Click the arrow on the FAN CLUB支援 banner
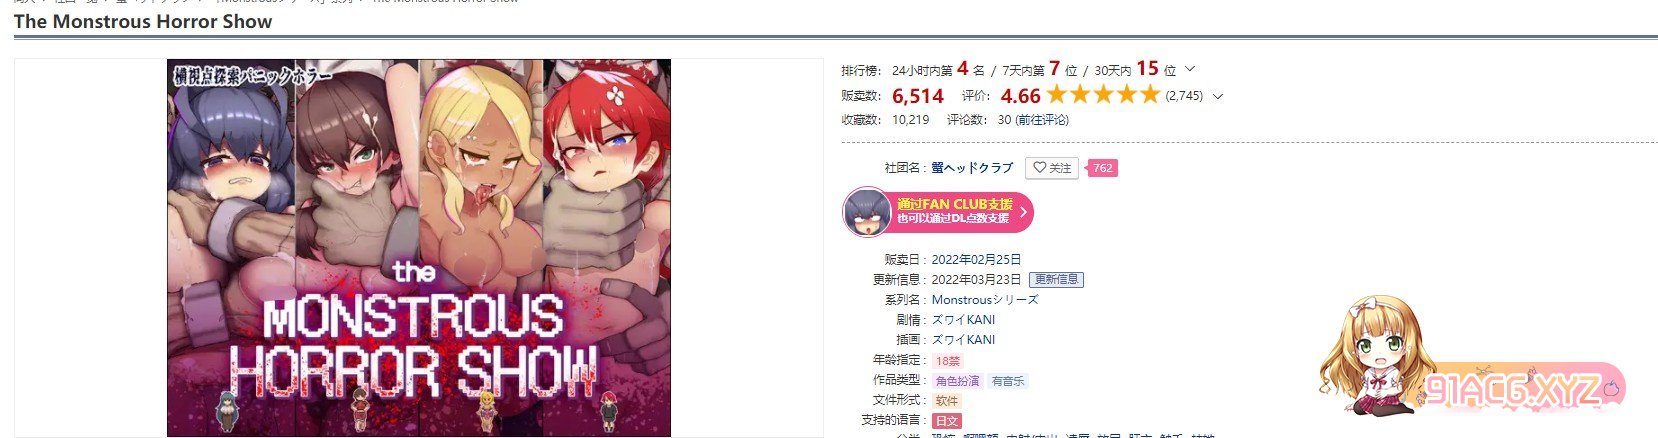1658x438 pixels. coord(1023,212)
